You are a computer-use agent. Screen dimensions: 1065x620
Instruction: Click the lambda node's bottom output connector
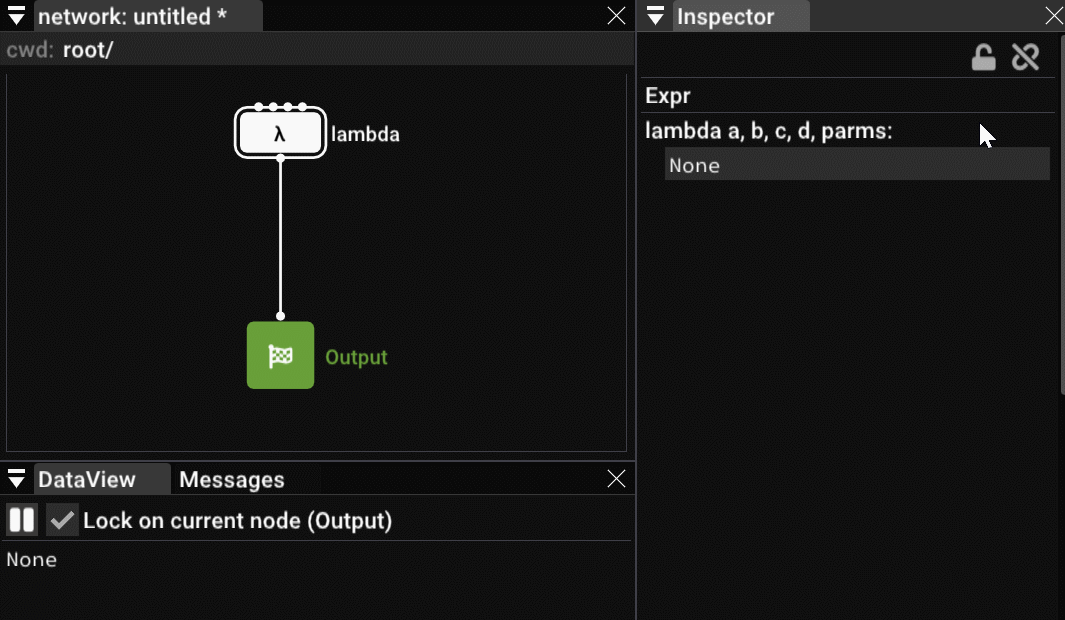tap(280, 158)
